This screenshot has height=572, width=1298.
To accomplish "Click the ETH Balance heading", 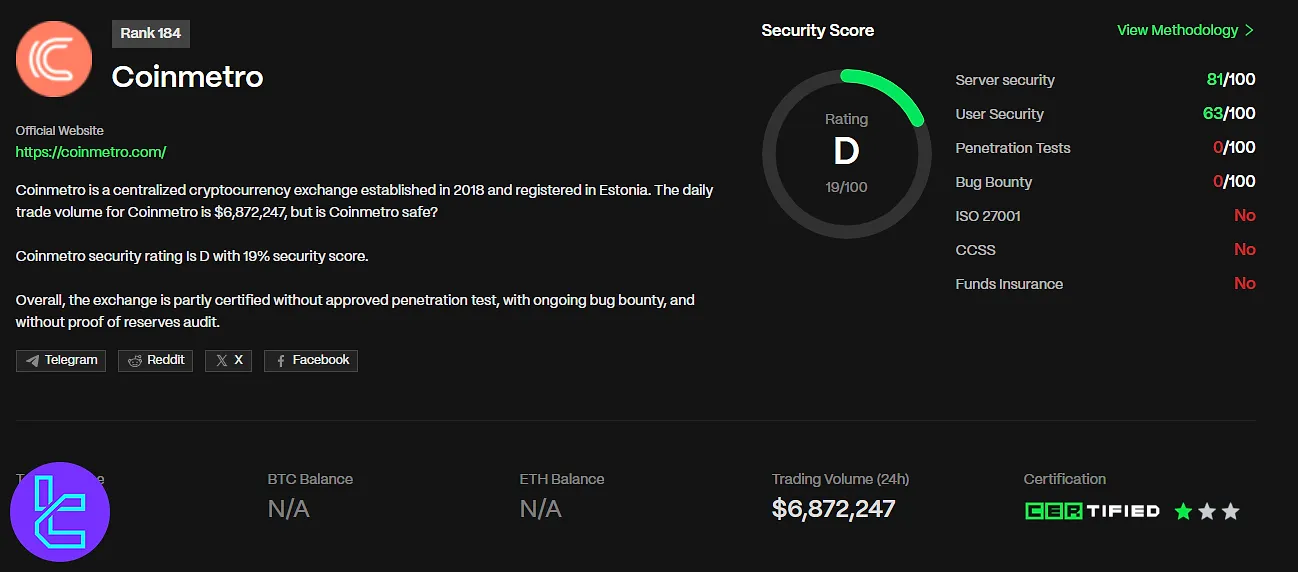I will [x=562, y=479].
